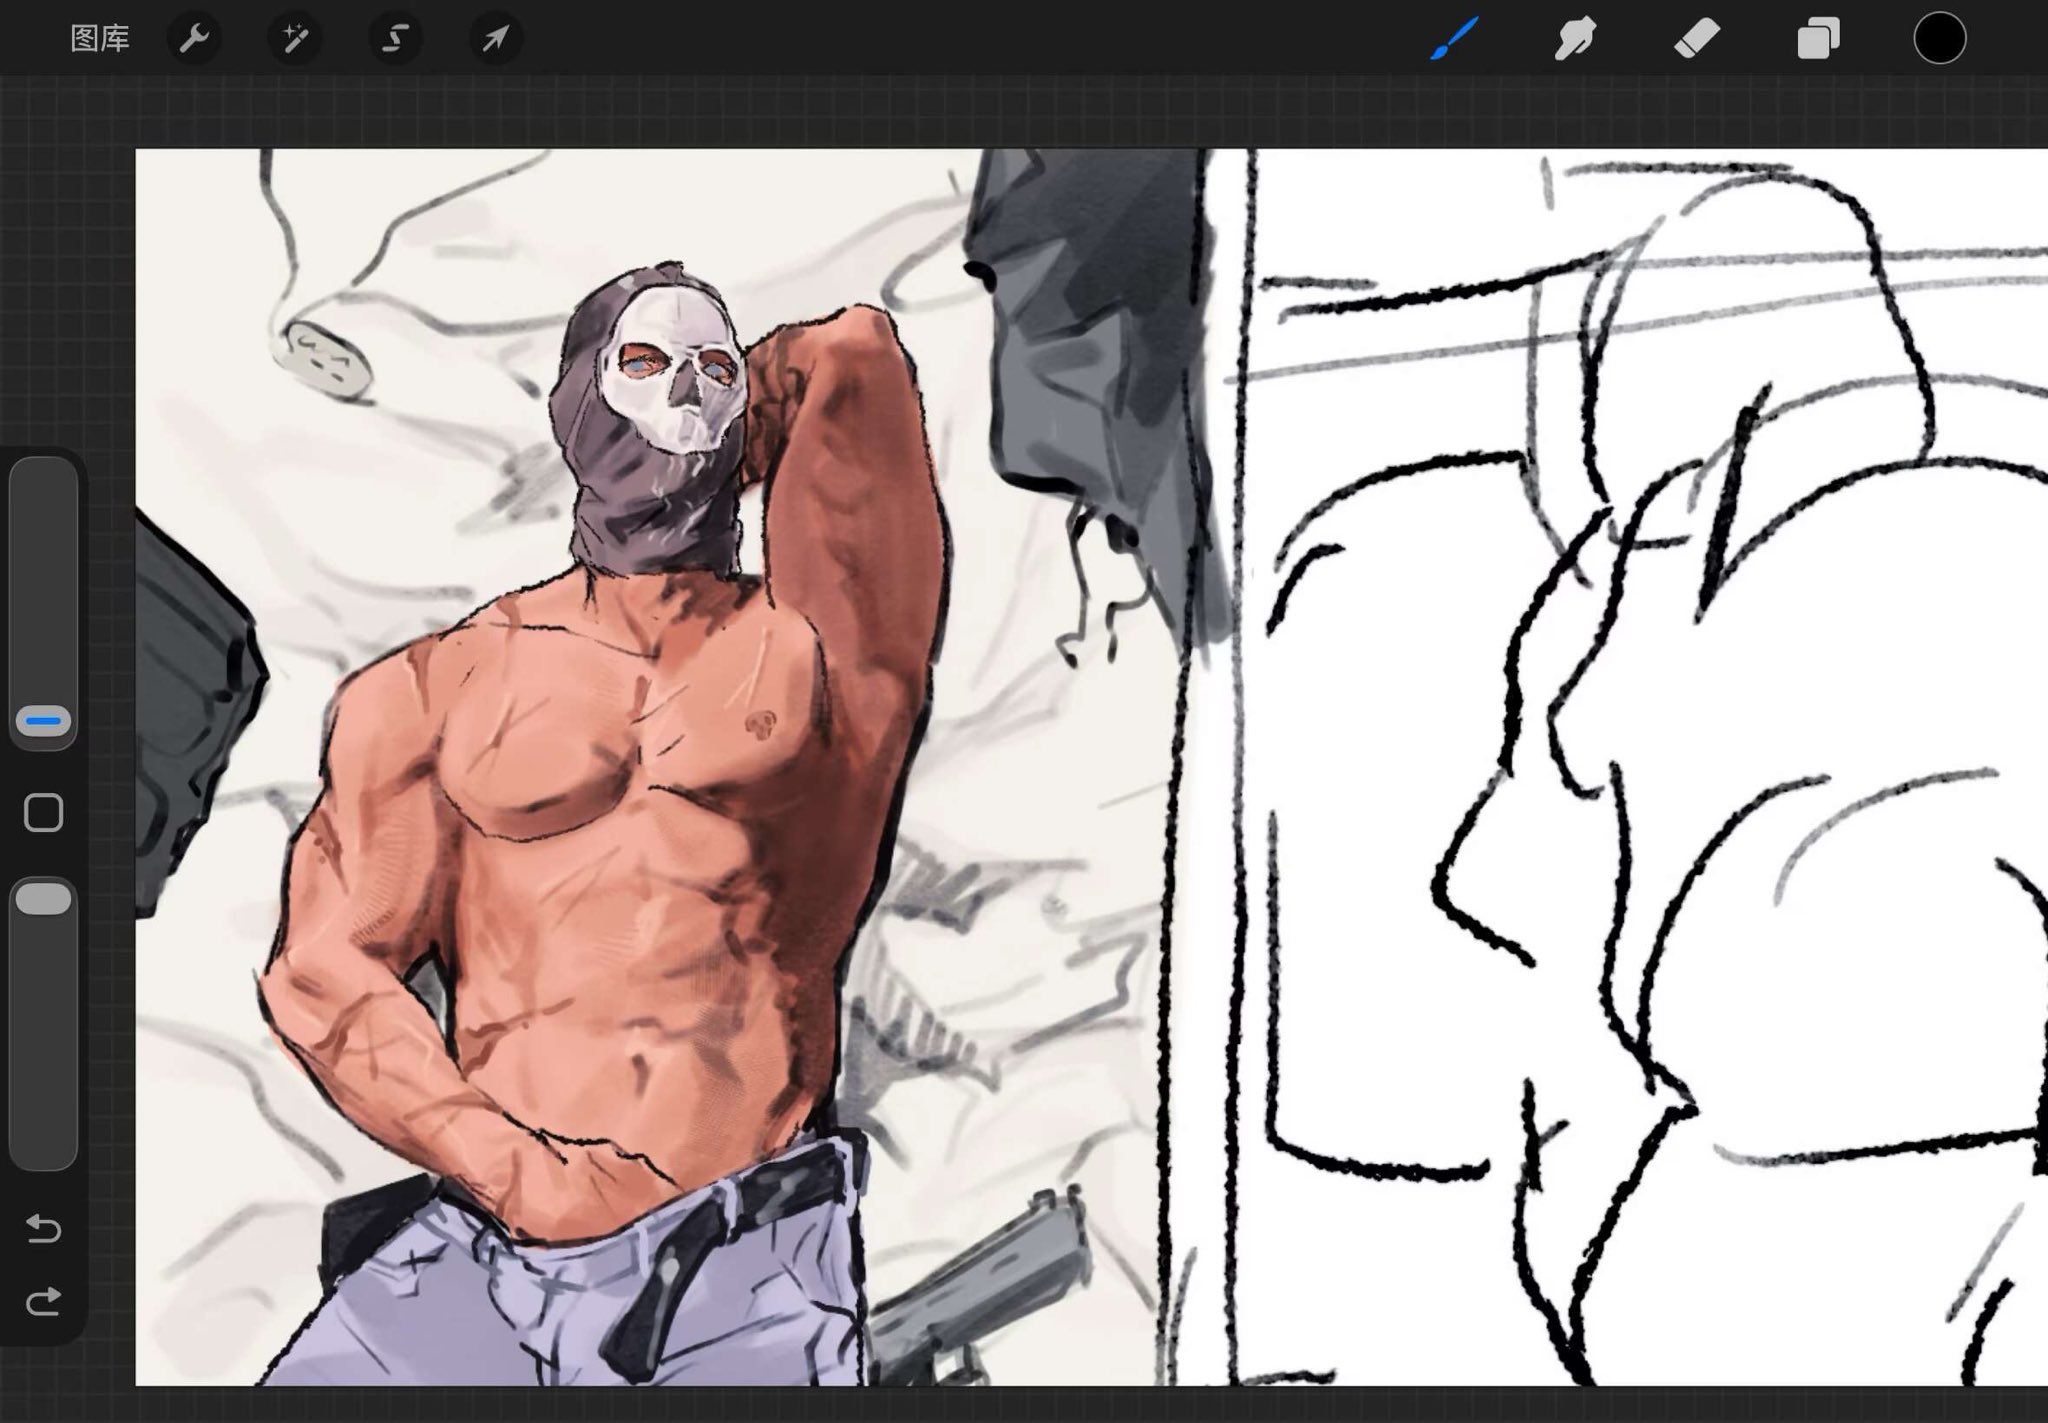2048x1423 pixels.
Task: Undo the last stroke
Action: [x=44, y=1227]
